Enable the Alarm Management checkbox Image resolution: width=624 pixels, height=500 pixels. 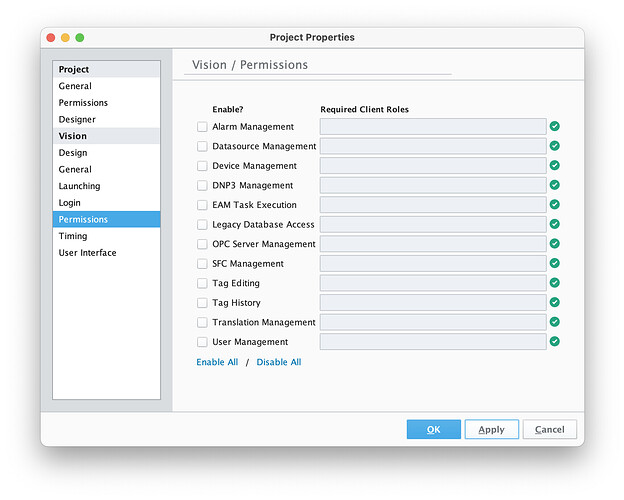(x=203, y=127)
